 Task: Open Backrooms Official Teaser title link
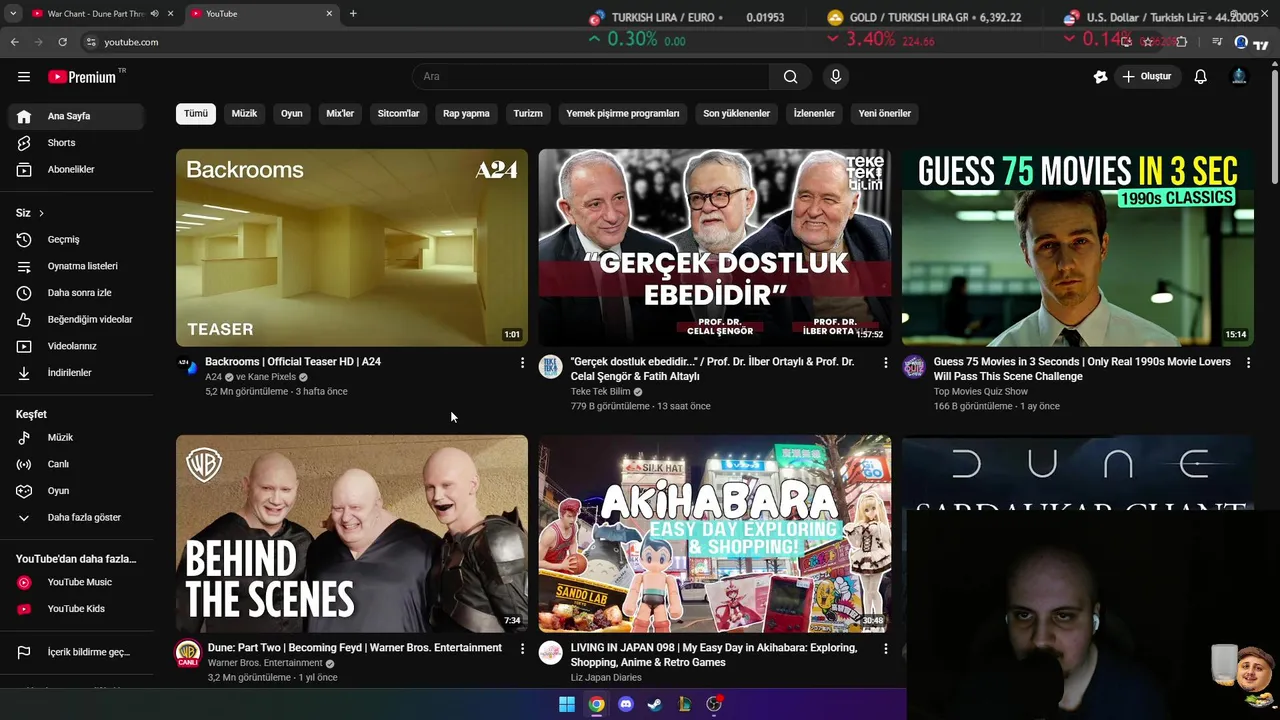293,362
